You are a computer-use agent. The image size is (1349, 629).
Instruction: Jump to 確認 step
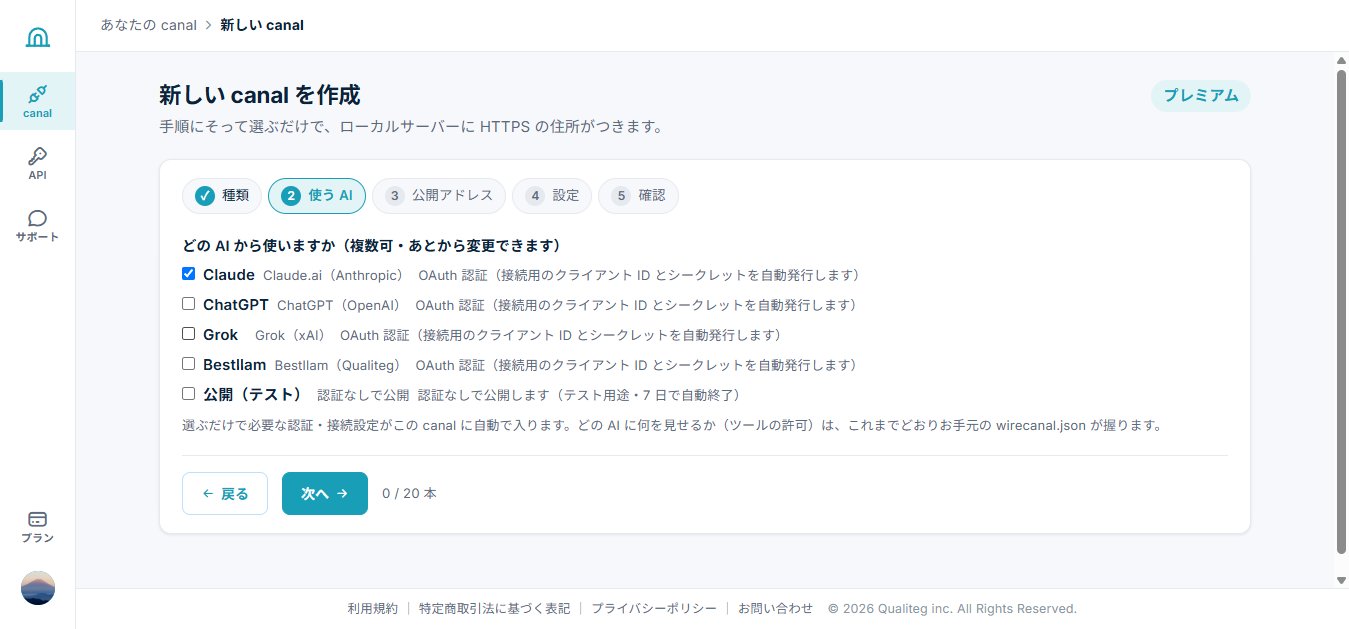[638, 196]
